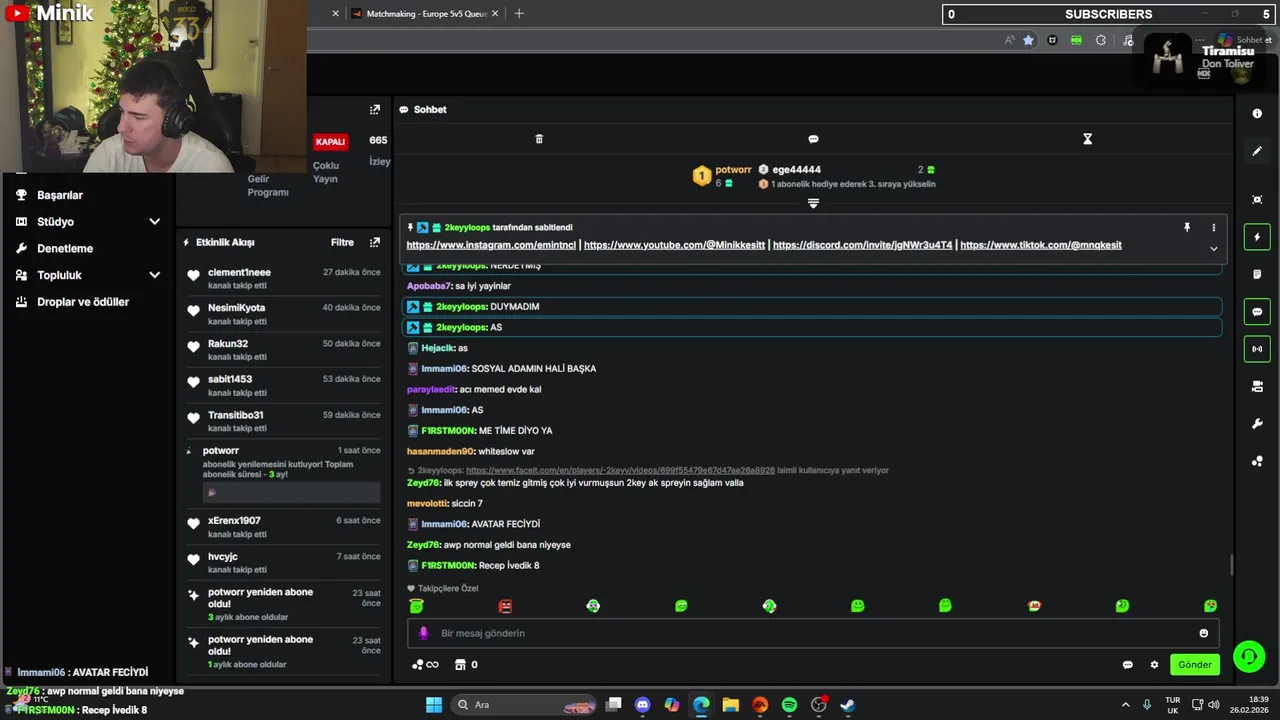This screenshot has width=1280, height=720.
Task: Click username ege44444 in leaderboard
Action: point(796,170)
